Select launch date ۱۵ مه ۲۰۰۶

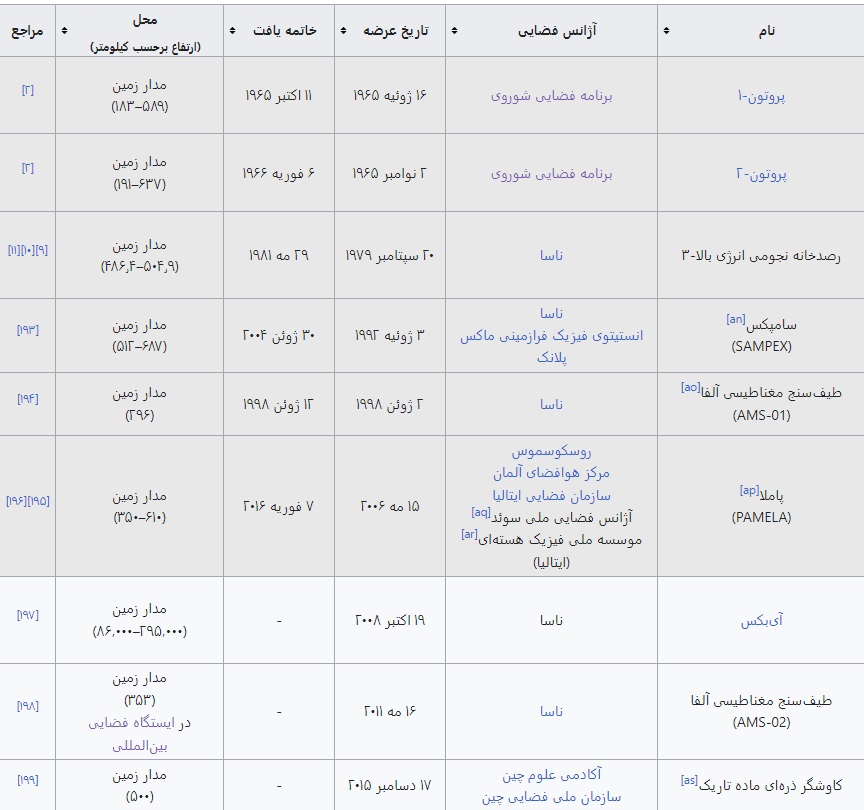pos(390,506)
